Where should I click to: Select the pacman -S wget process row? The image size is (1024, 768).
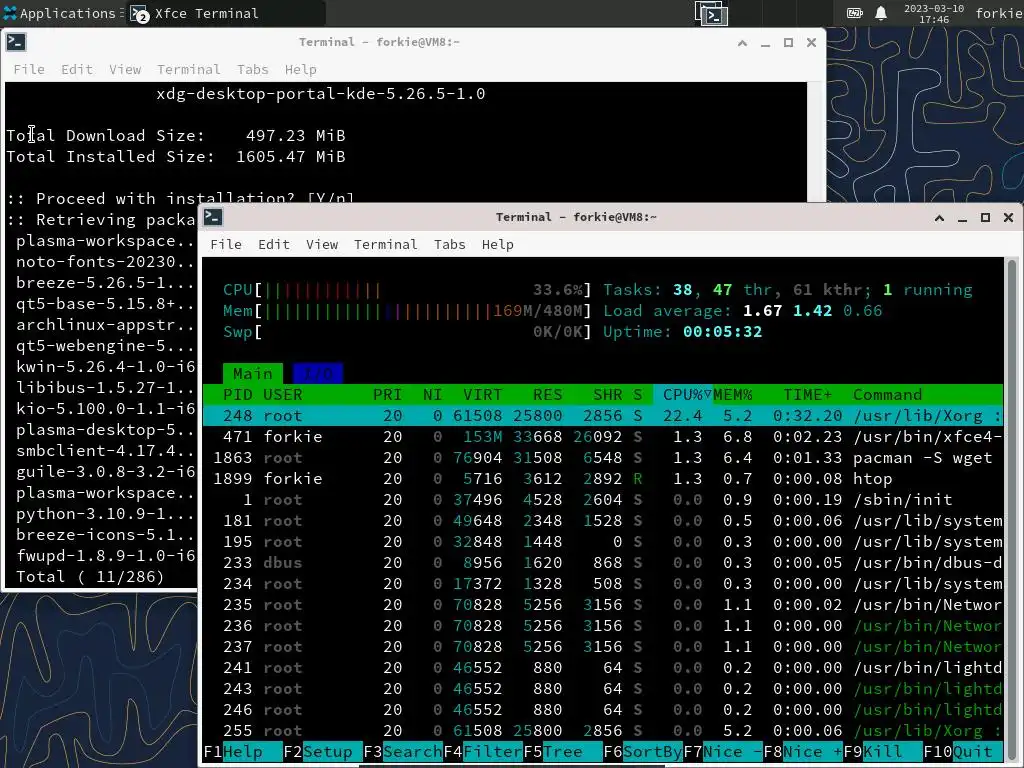[x=603, y=458]
